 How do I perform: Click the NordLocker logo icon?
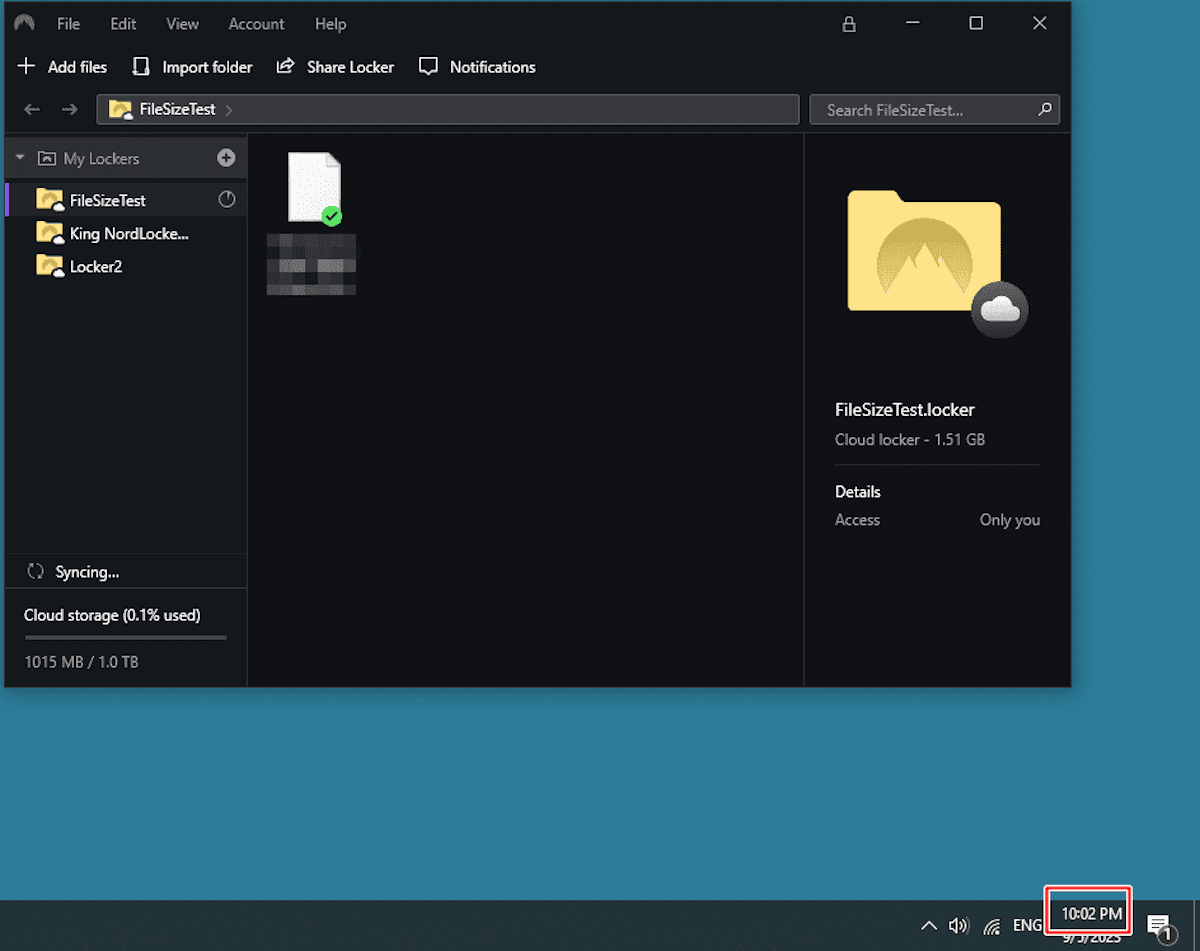[x=24, y=23]
